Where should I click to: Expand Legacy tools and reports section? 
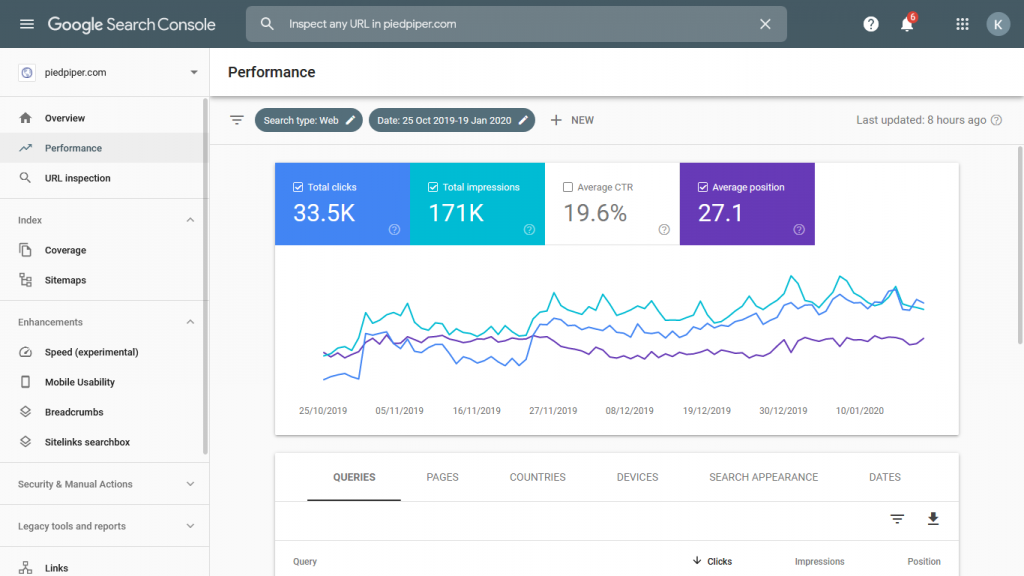tap(190, 526)
